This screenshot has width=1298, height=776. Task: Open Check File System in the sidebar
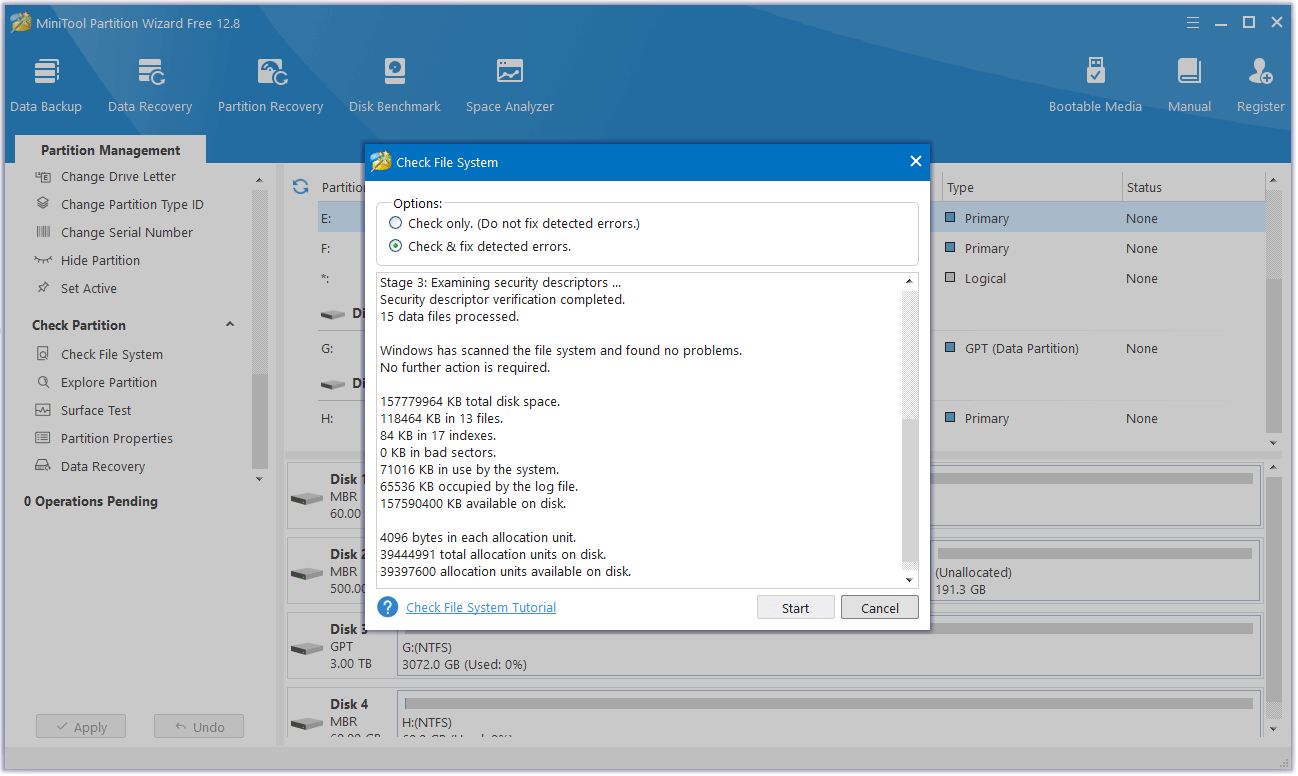point(111,355)
